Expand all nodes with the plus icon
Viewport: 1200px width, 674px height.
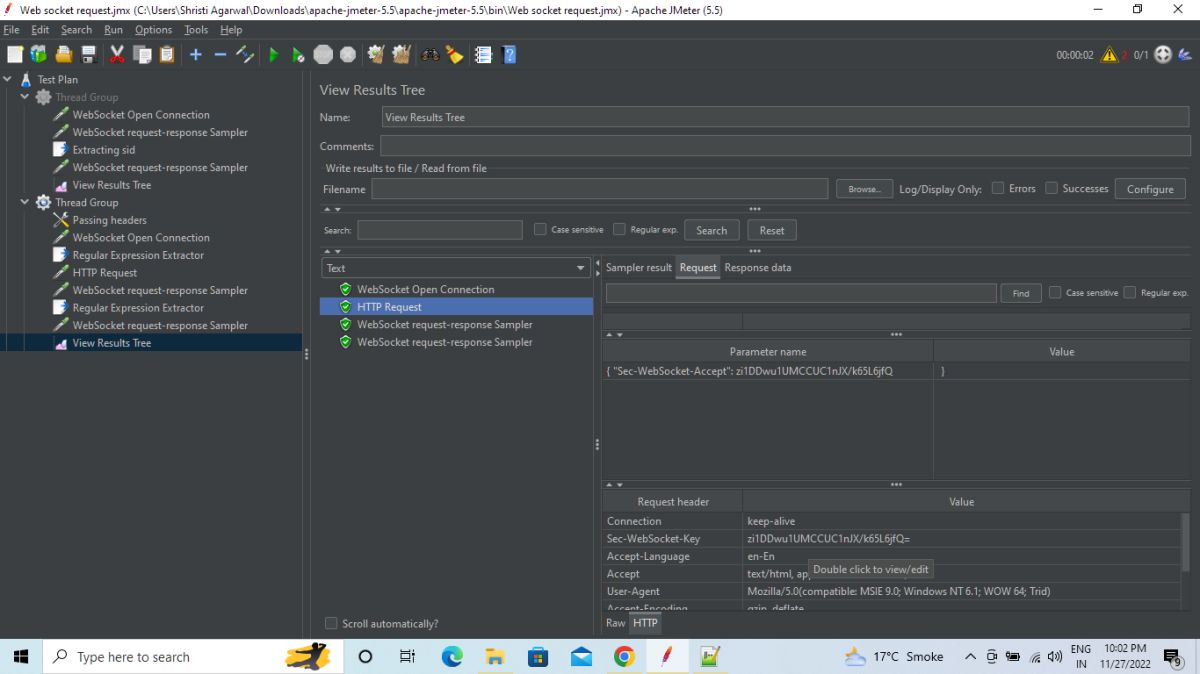tap(196, 55)
